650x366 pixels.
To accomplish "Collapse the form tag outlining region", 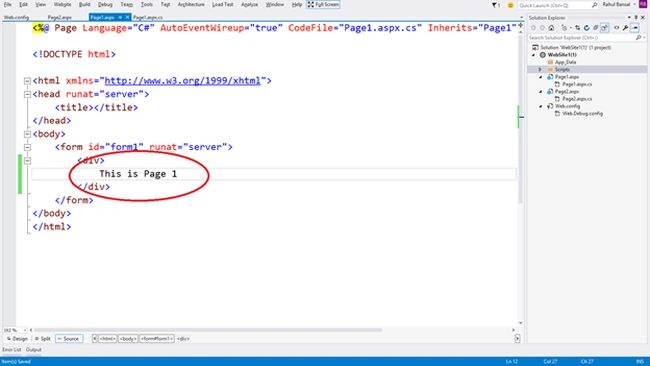I will (27, 147).
